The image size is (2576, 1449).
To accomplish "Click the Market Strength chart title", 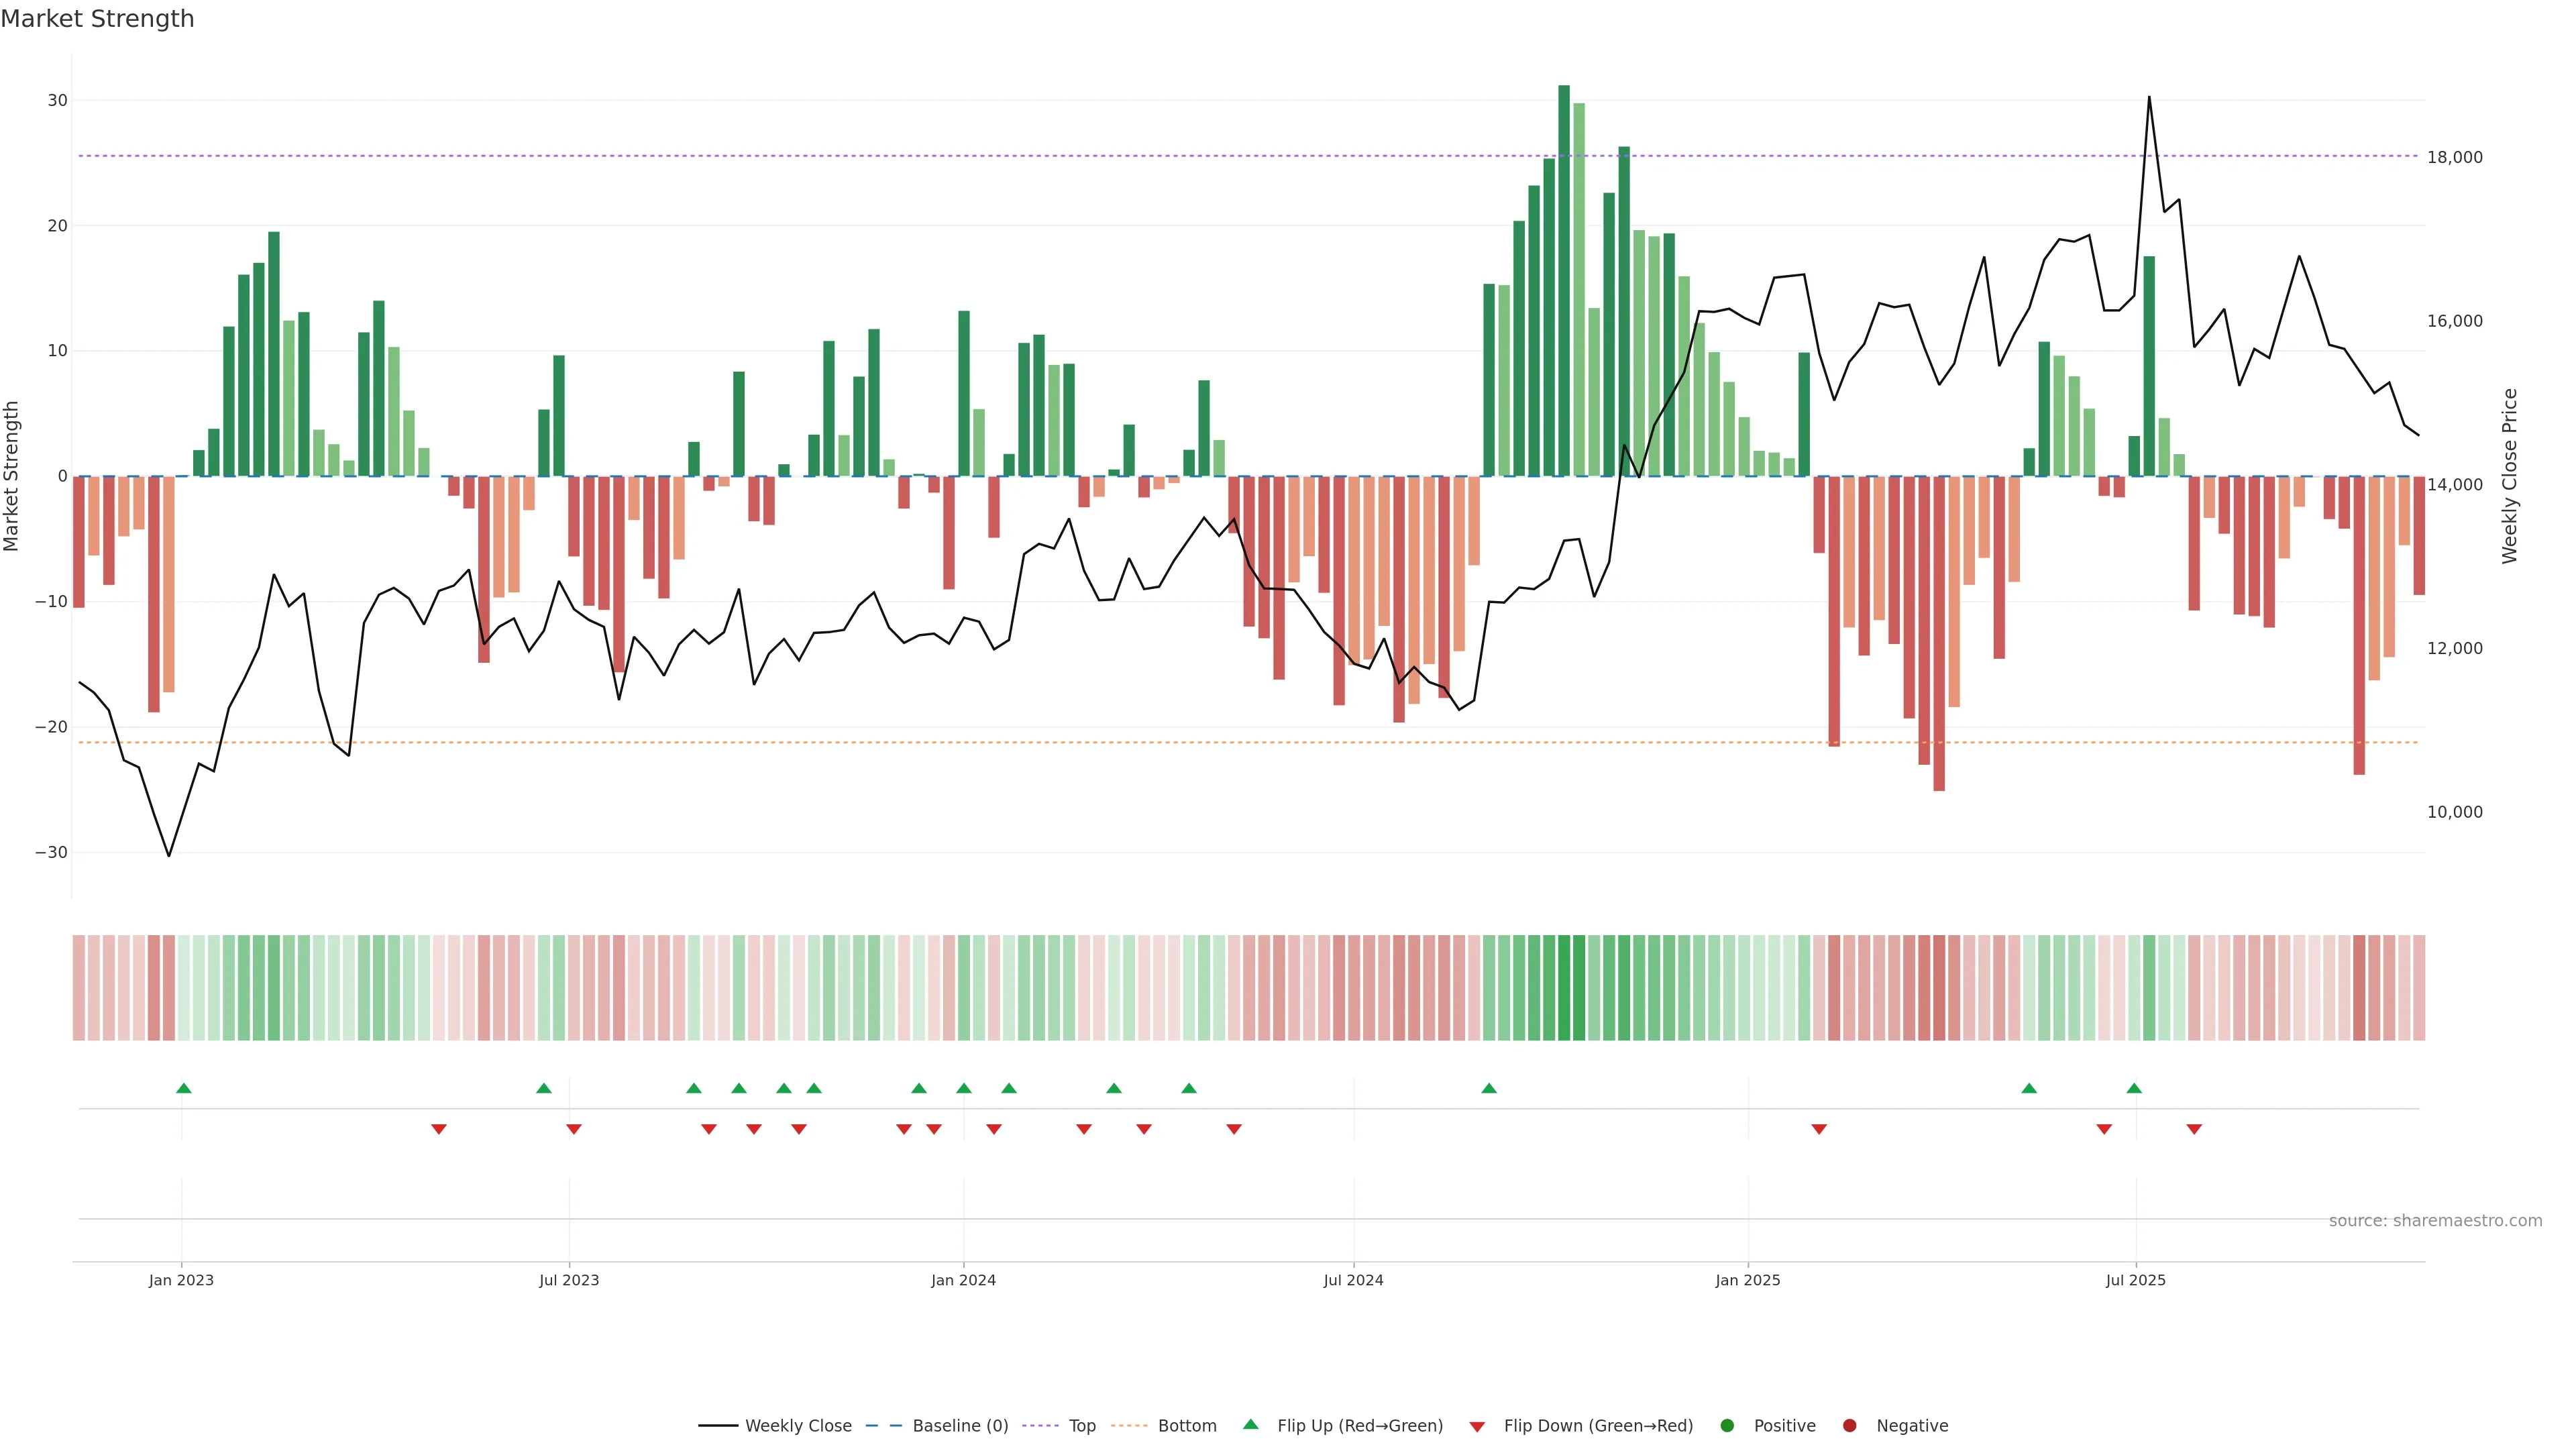I will (97, 19).
